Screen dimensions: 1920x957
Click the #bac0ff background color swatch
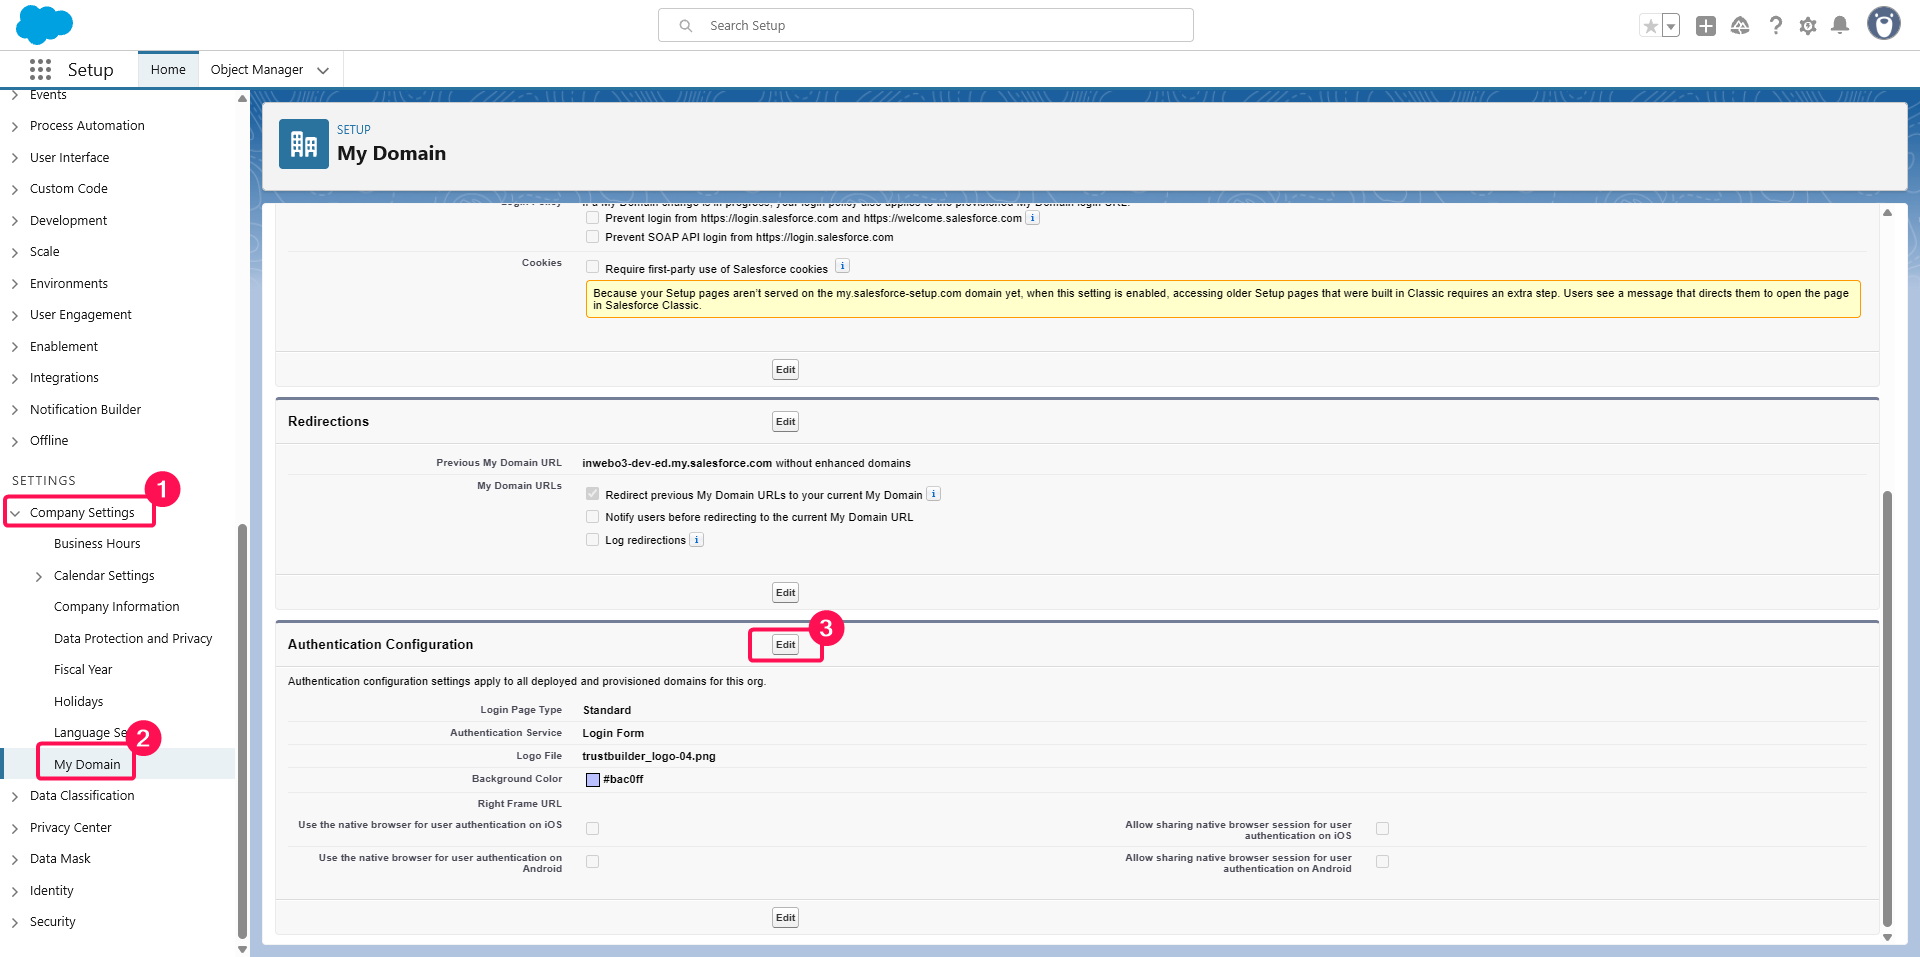(593, 780)
